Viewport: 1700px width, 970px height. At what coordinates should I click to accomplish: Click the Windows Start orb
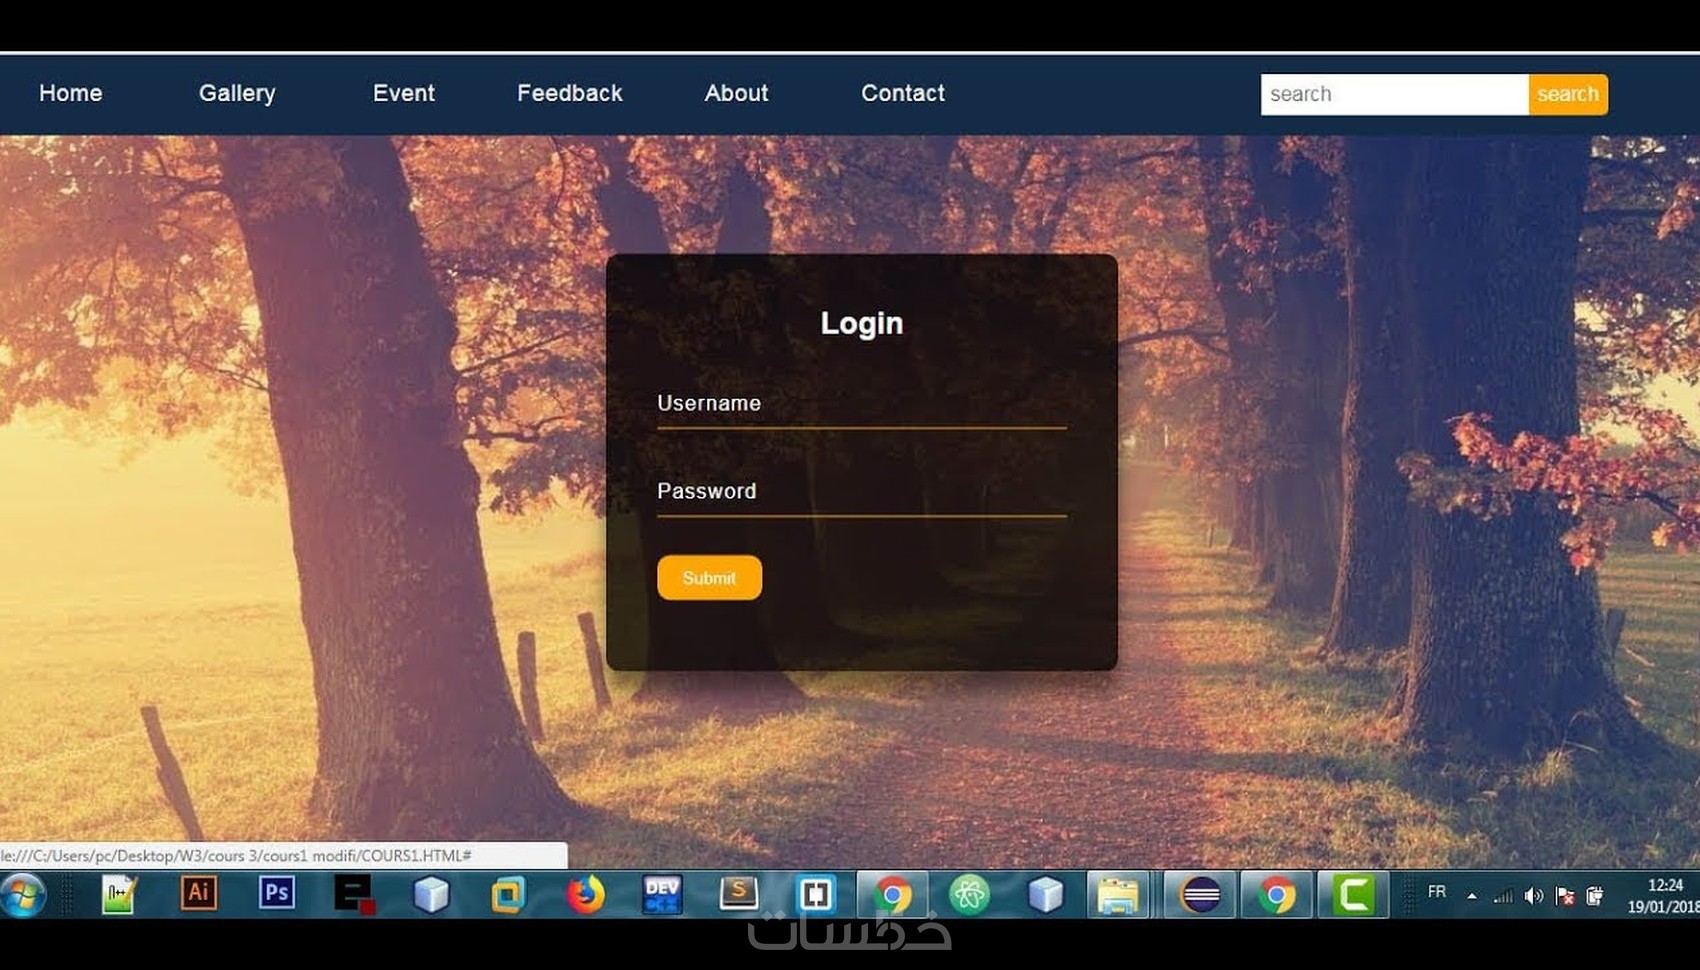point(23,894)
